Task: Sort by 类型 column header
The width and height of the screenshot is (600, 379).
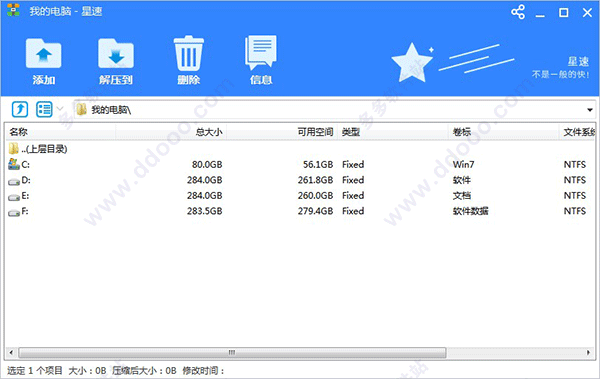Action: (x=393, y=132)
